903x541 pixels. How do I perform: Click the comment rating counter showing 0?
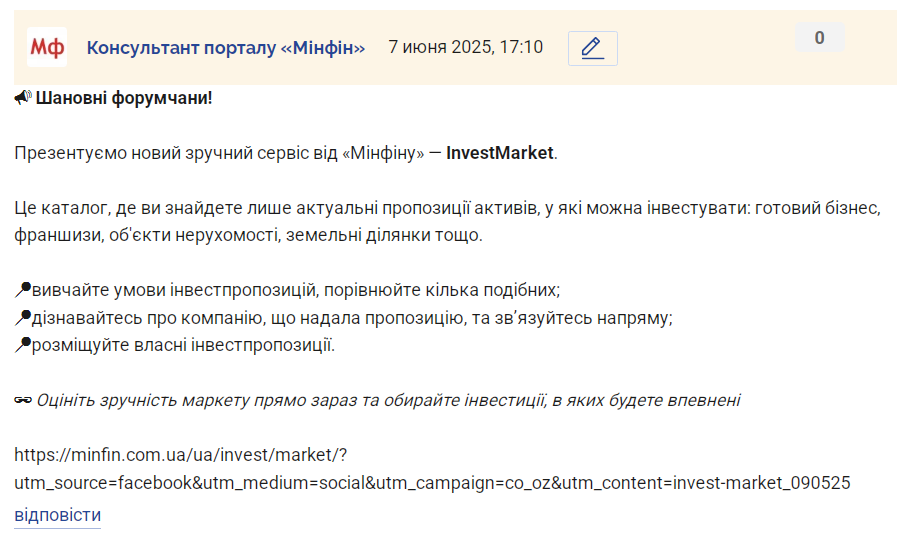(819, 38)
